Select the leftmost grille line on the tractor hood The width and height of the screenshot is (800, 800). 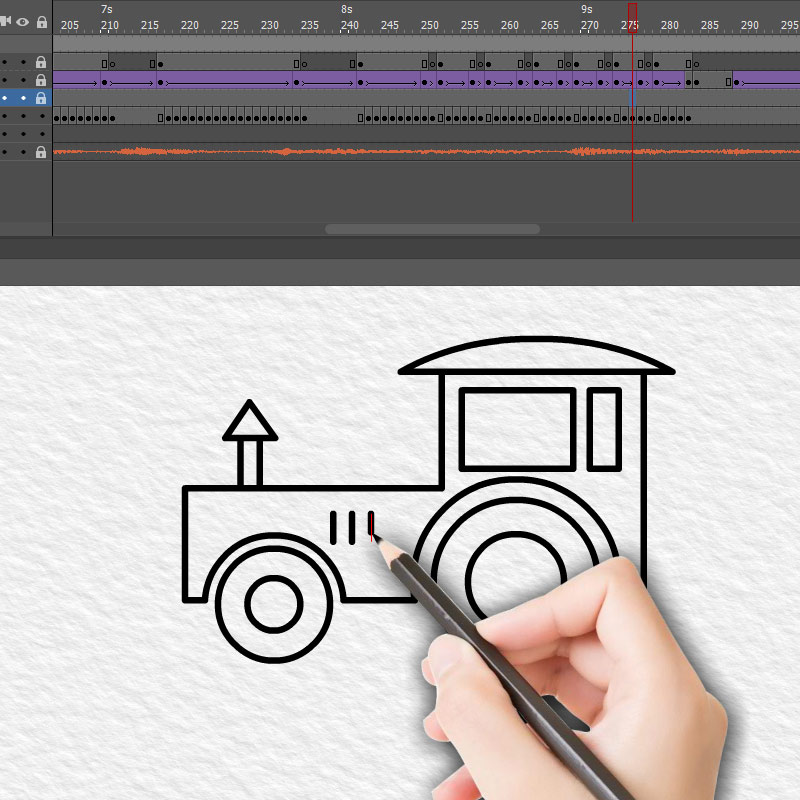[333, 528]
